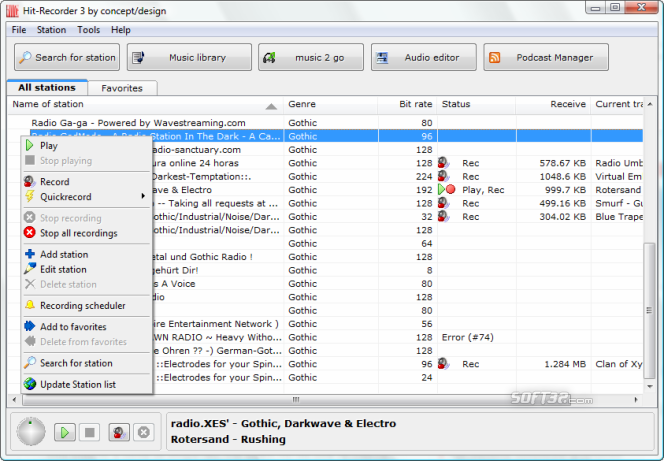Click the Audio editor toolbar icon
The height and width of the screenshot is (461, 664).
382,57
